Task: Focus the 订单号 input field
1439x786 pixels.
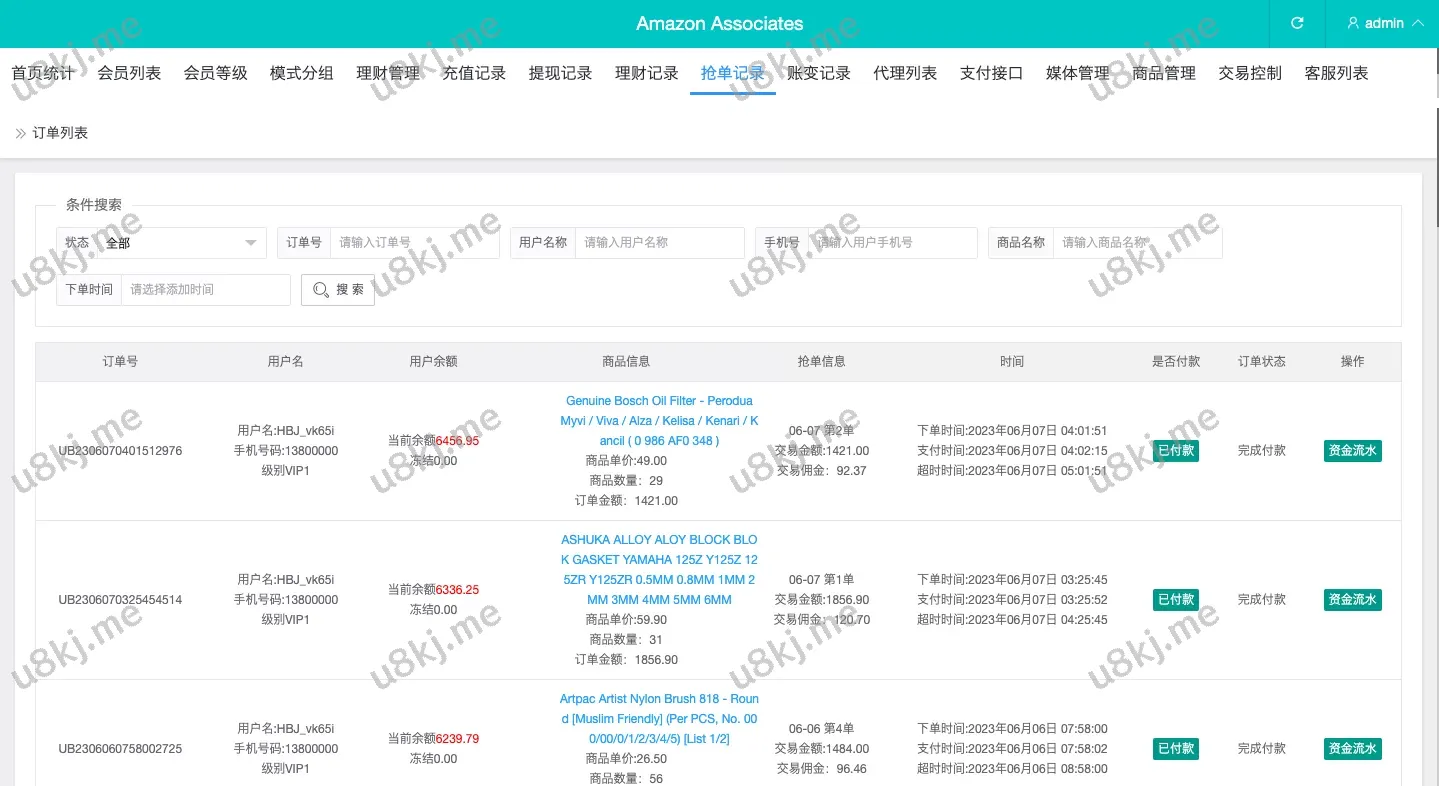Action: (x=414, y=243)
